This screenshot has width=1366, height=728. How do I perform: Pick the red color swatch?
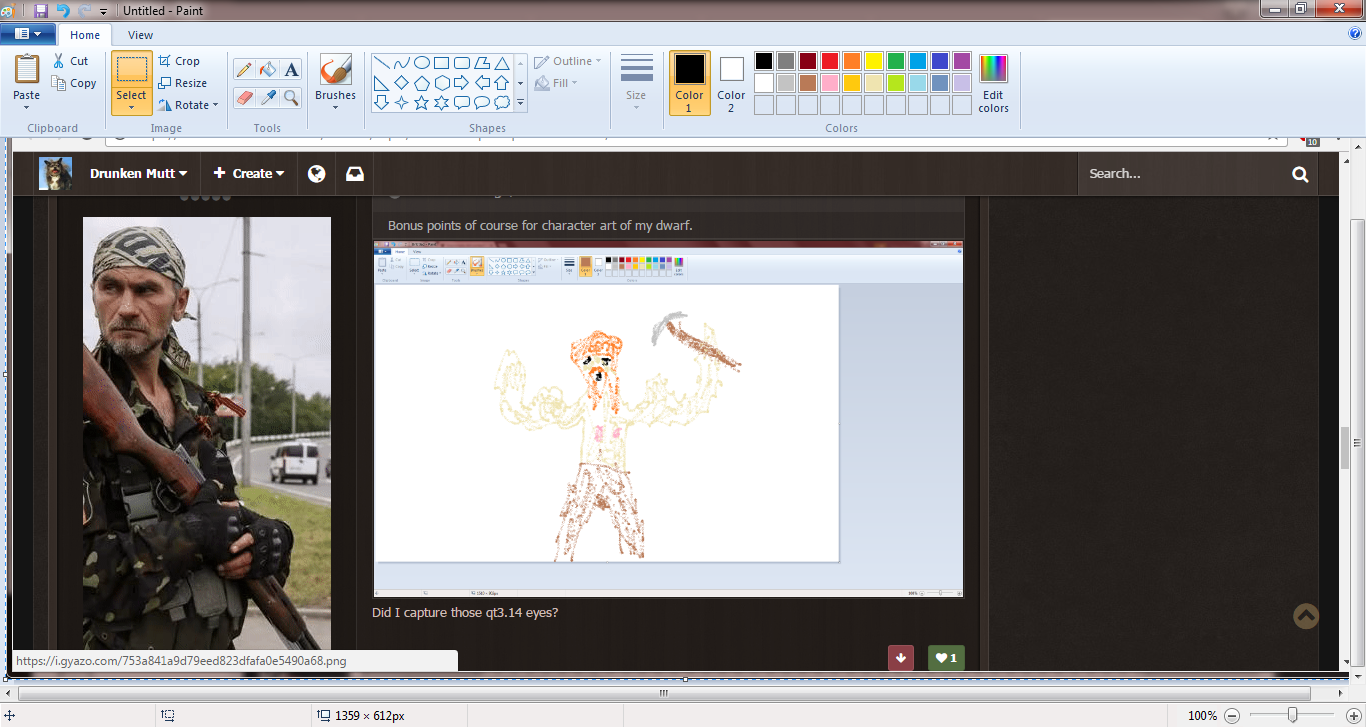830,61
